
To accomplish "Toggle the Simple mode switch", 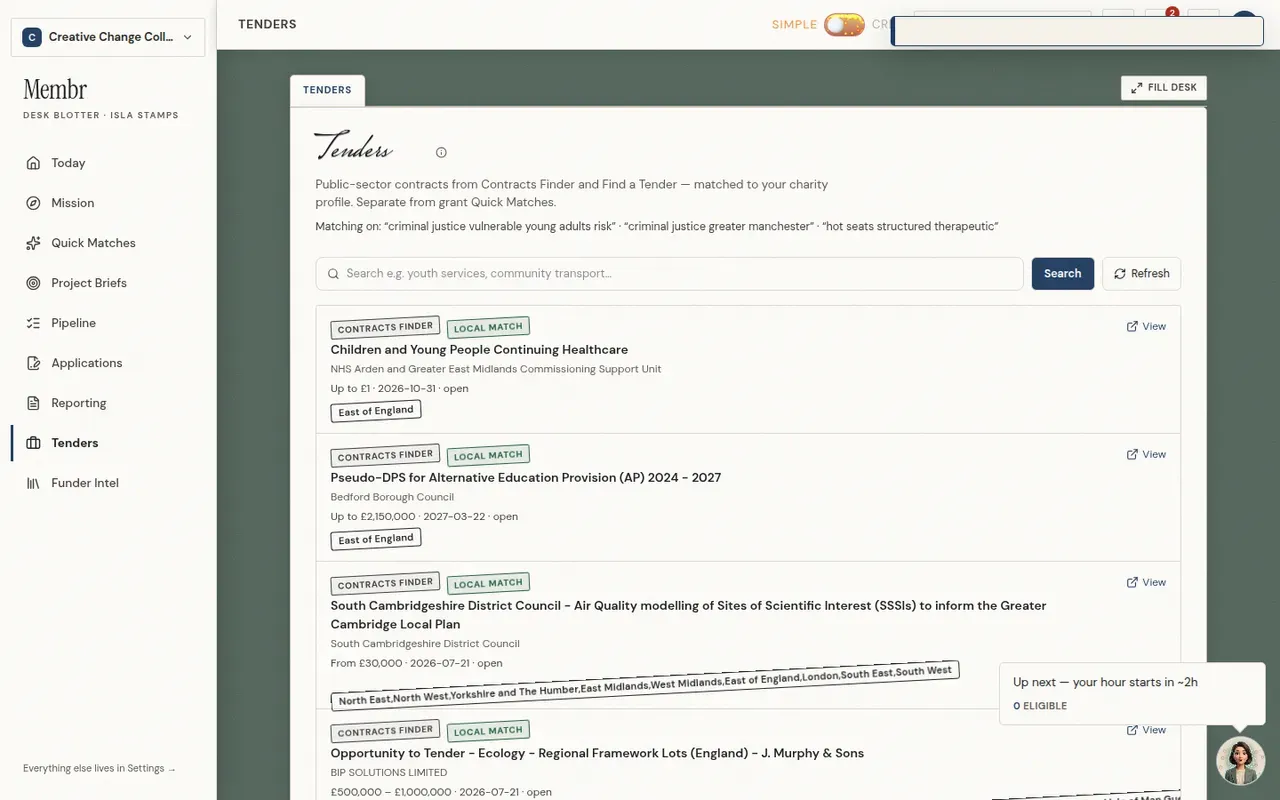I will pos(844,24).
